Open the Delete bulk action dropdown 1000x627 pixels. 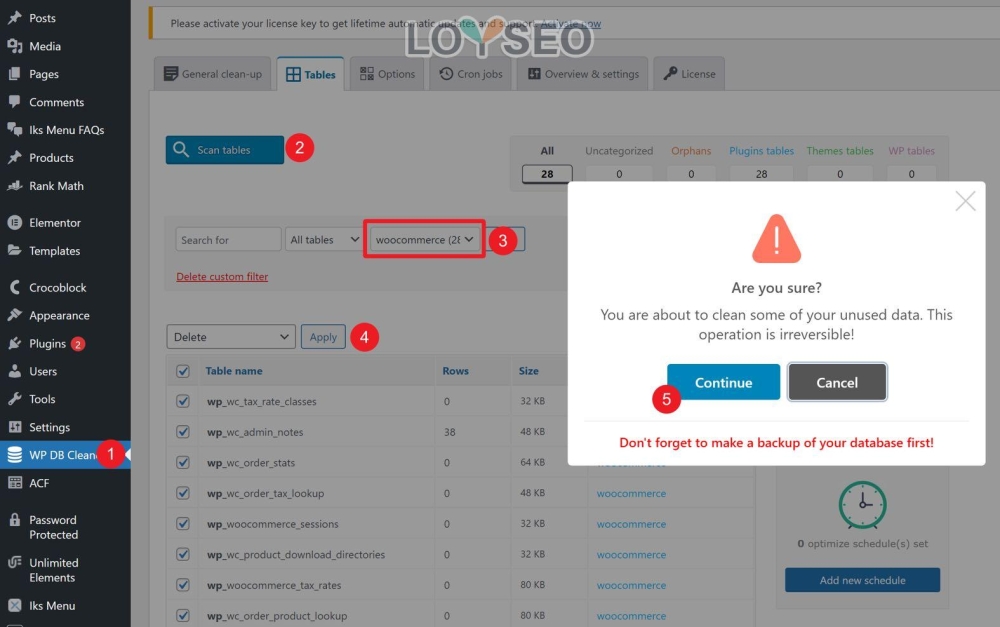231,337
